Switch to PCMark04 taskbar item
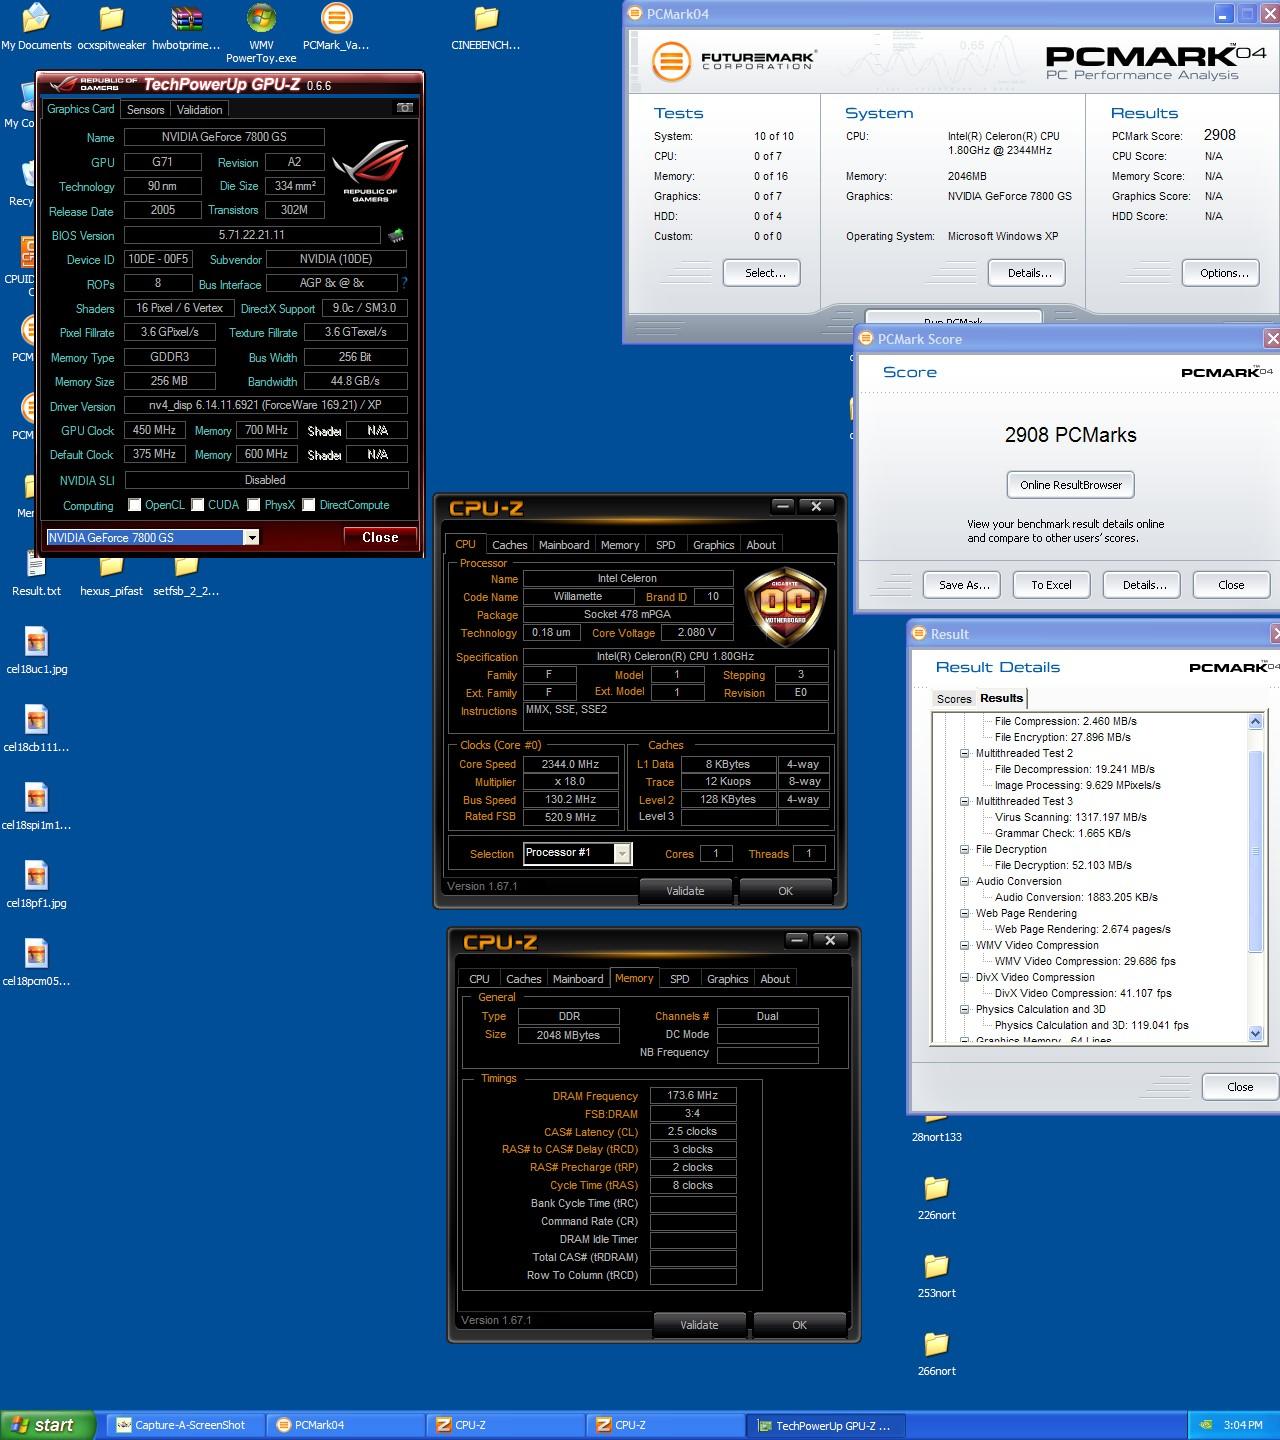The width and height of the screenshot is (1280, 1440). [x=347, y=1425]
